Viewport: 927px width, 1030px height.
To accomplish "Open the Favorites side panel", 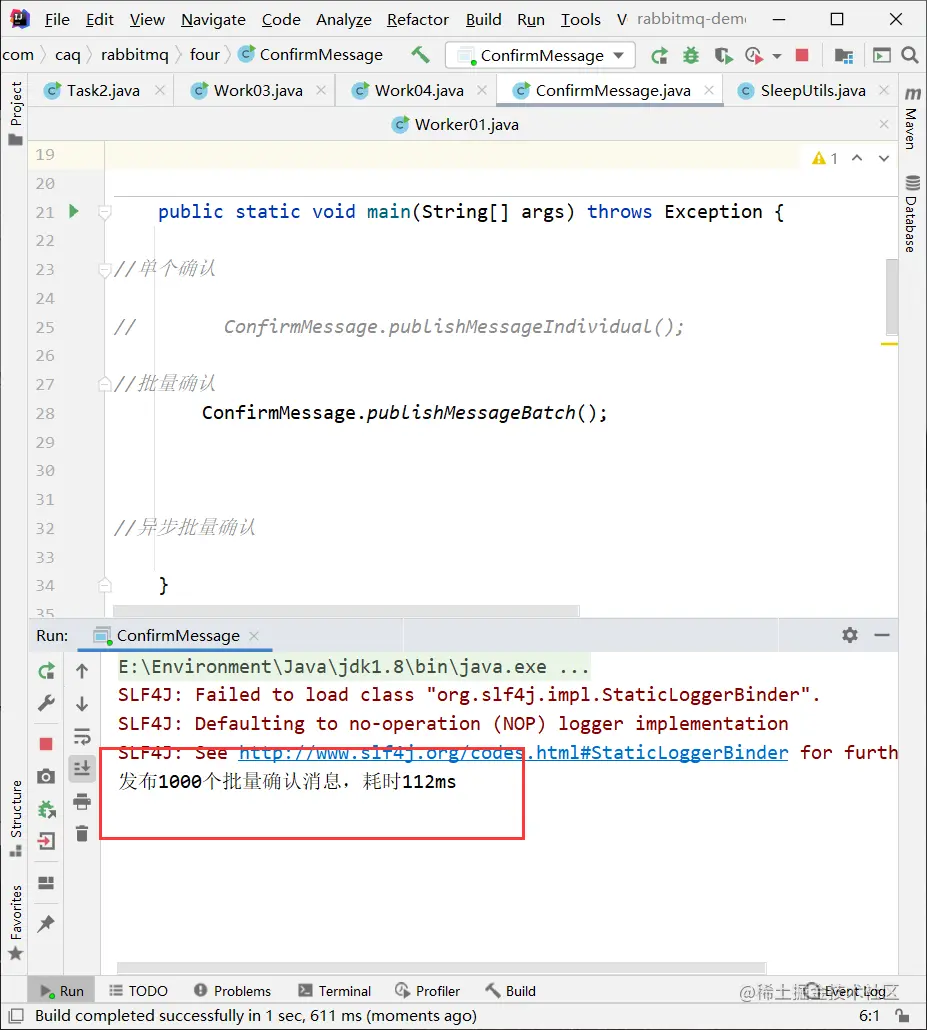I will pyautogui.click(x=15, y=922).
